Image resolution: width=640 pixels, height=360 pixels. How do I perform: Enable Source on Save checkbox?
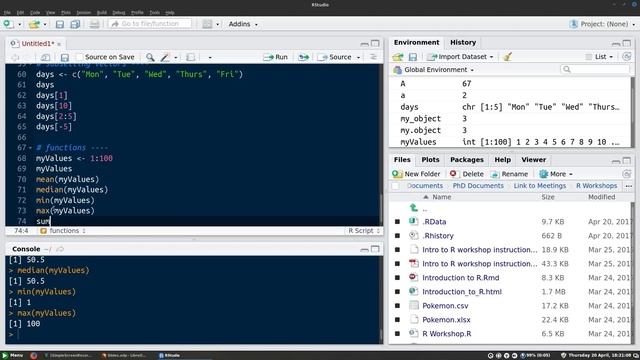(80, 57)
